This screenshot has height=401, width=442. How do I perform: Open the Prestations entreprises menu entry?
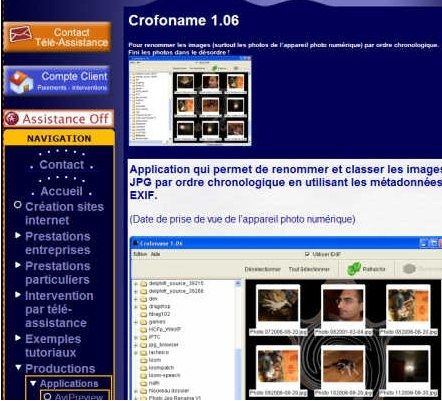click(58, 243)
